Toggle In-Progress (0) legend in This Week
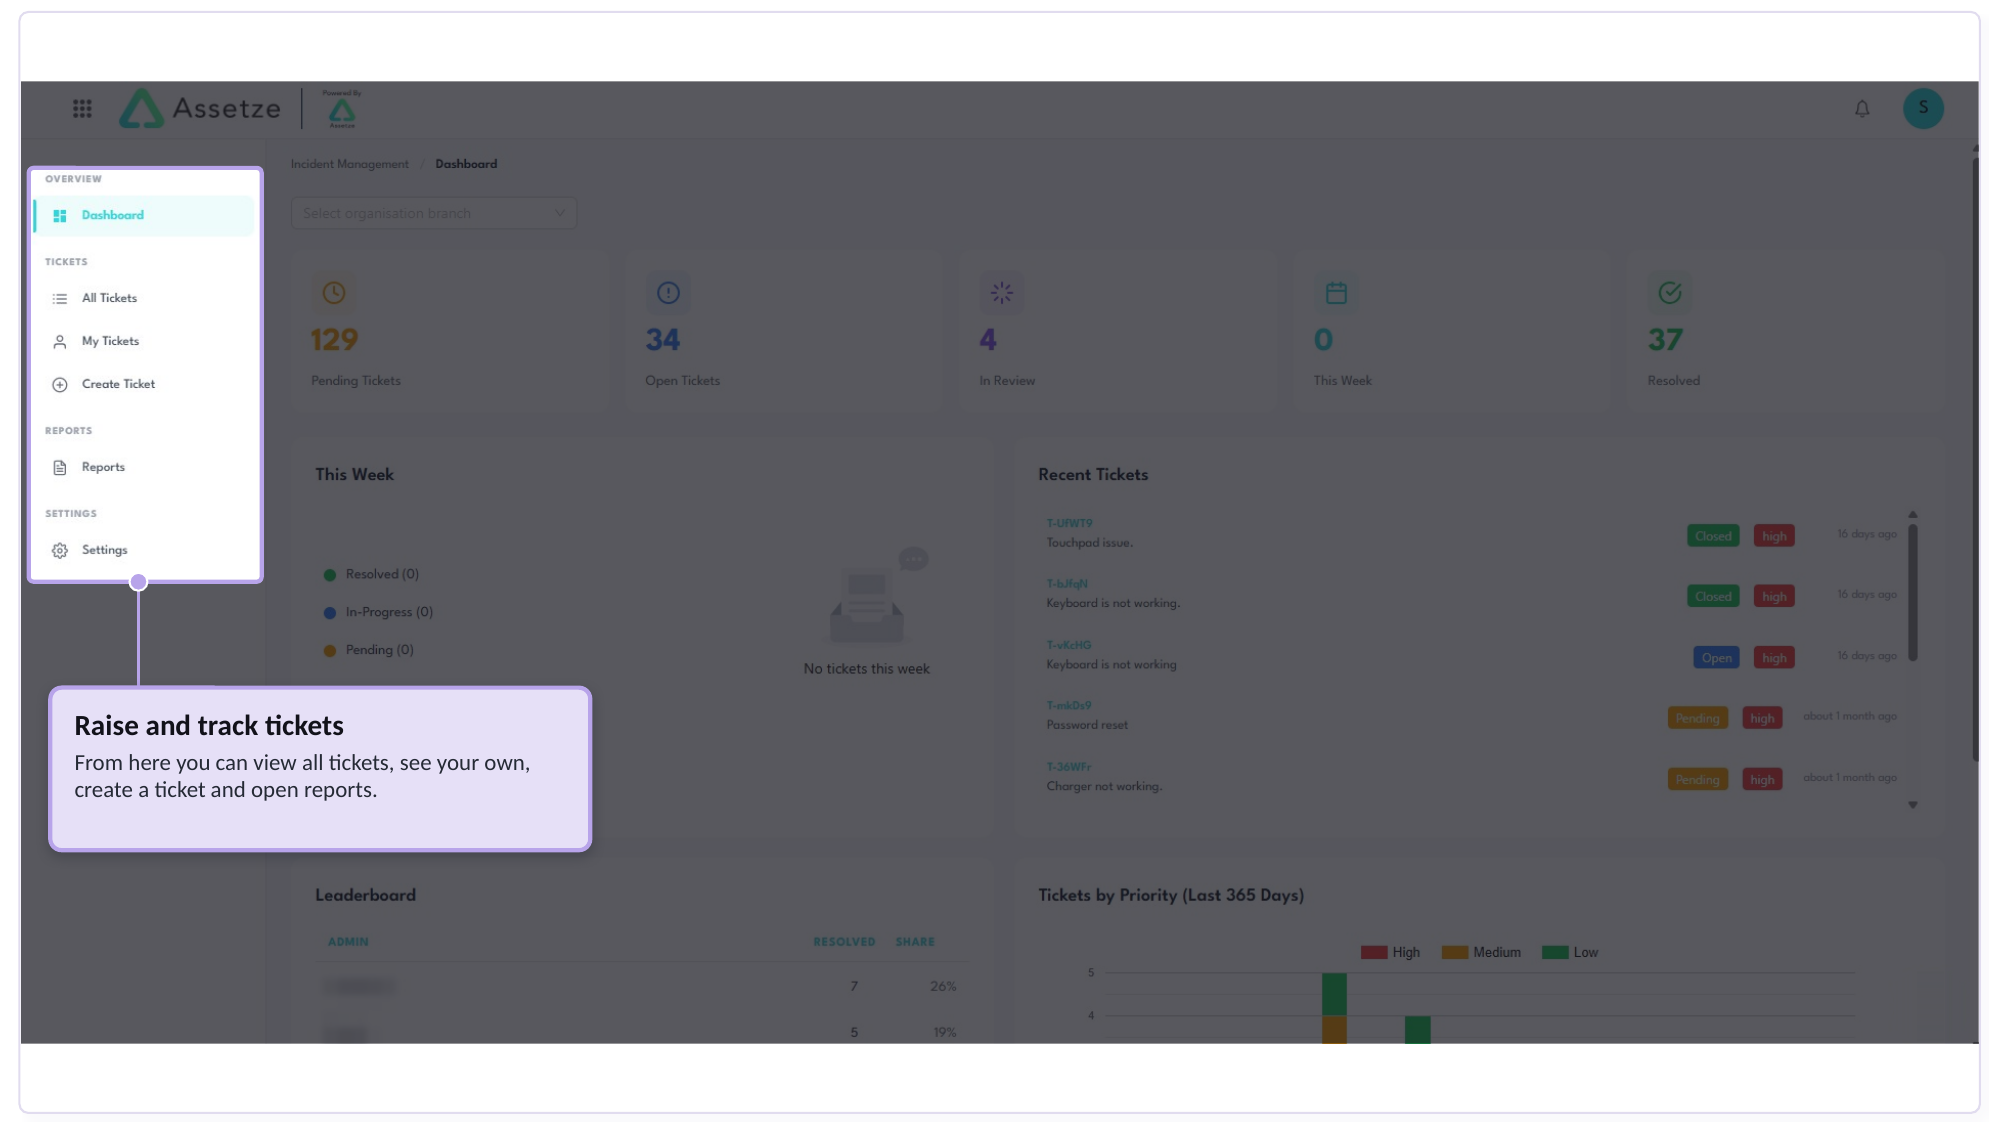Image resolution: width=2001 pixels, height=1125 pixels. click(x=378, y=613)
